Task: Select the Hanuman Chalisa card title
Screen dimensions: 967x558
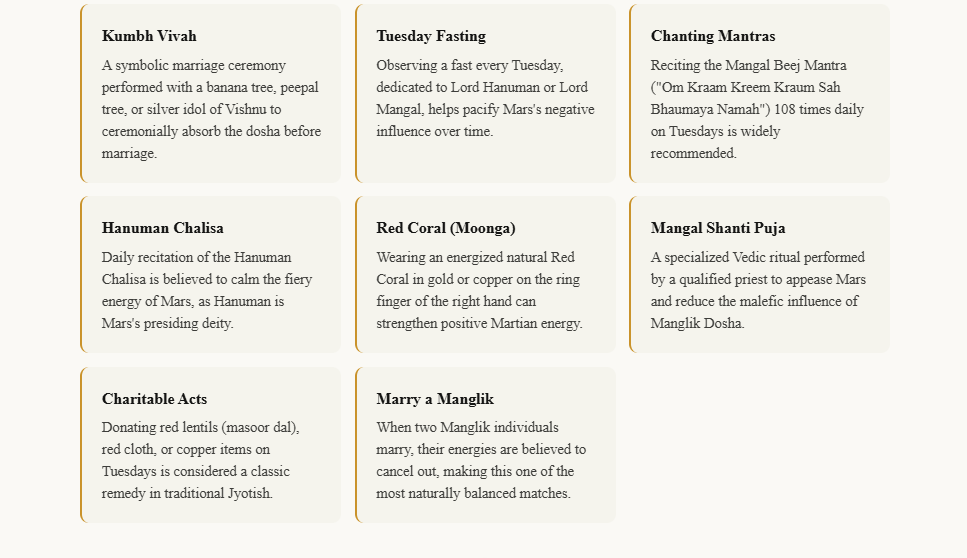Action: coord(163,228)
